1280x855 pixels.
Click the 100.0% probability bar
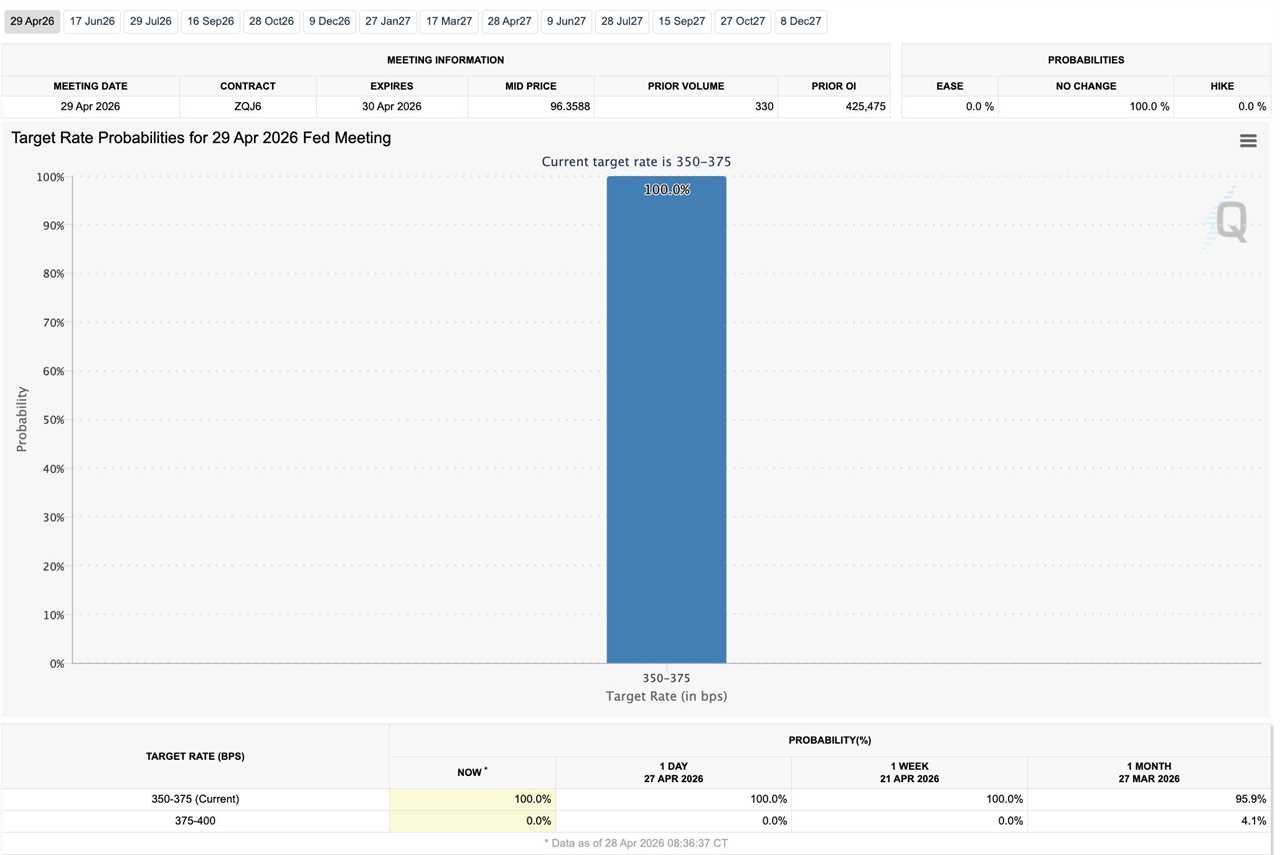[666, 420]
